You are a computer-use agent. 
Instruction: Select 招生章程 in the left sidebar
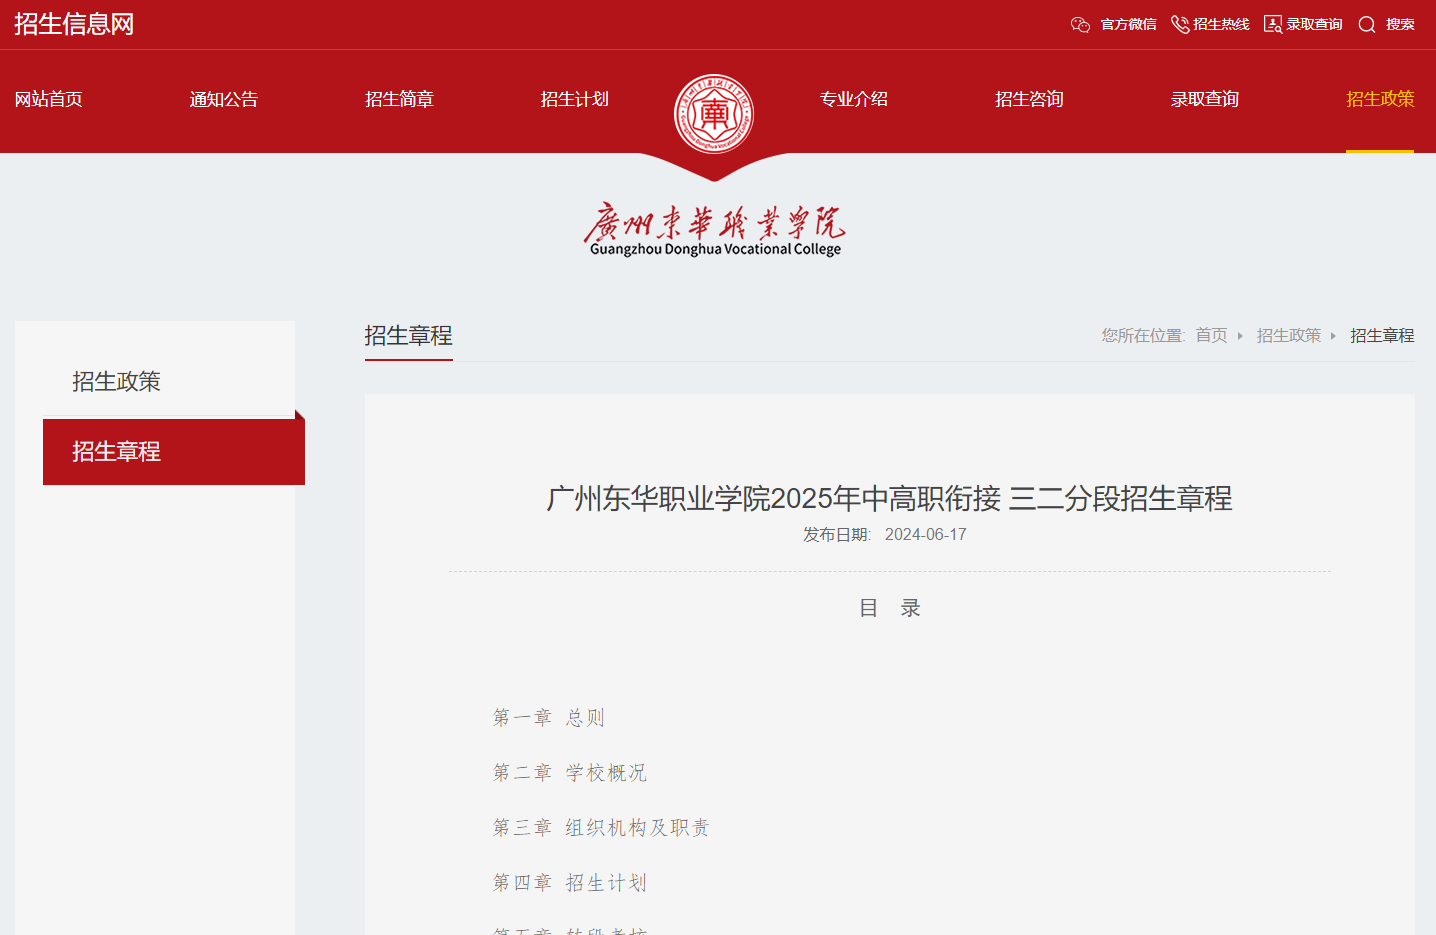point(115,452)
